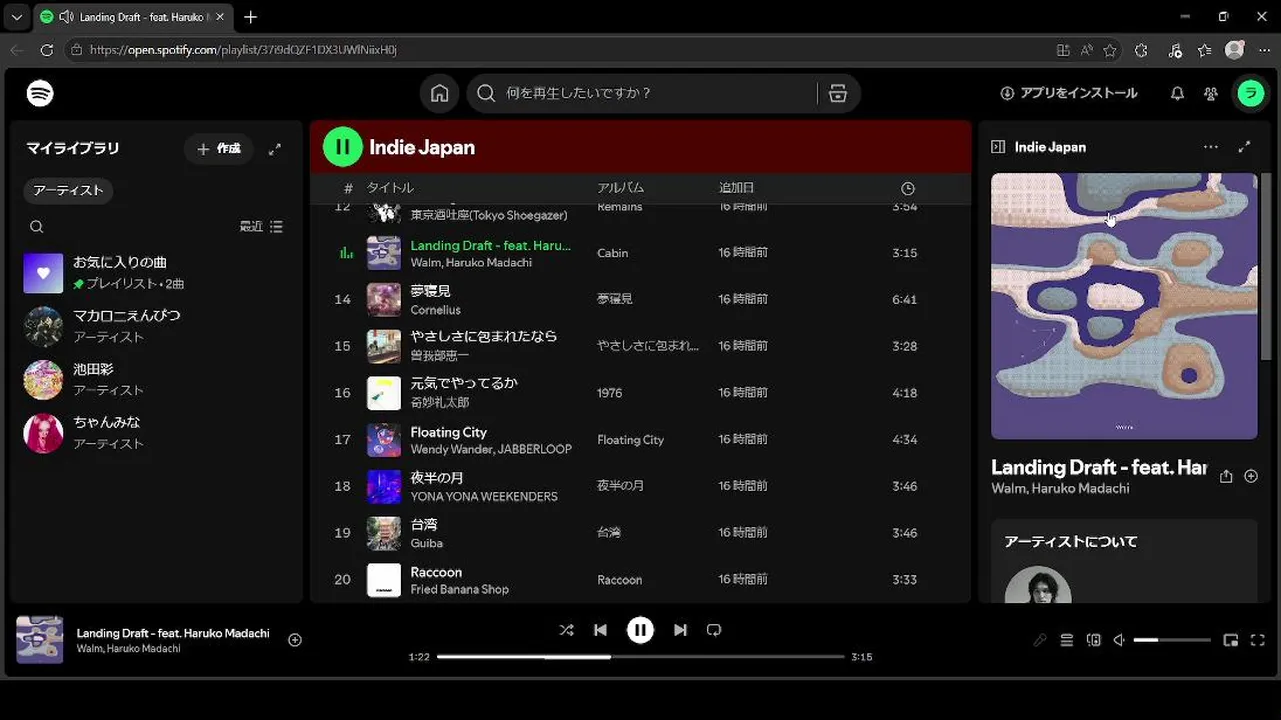Seek on the song progress bar

point(641,657)
